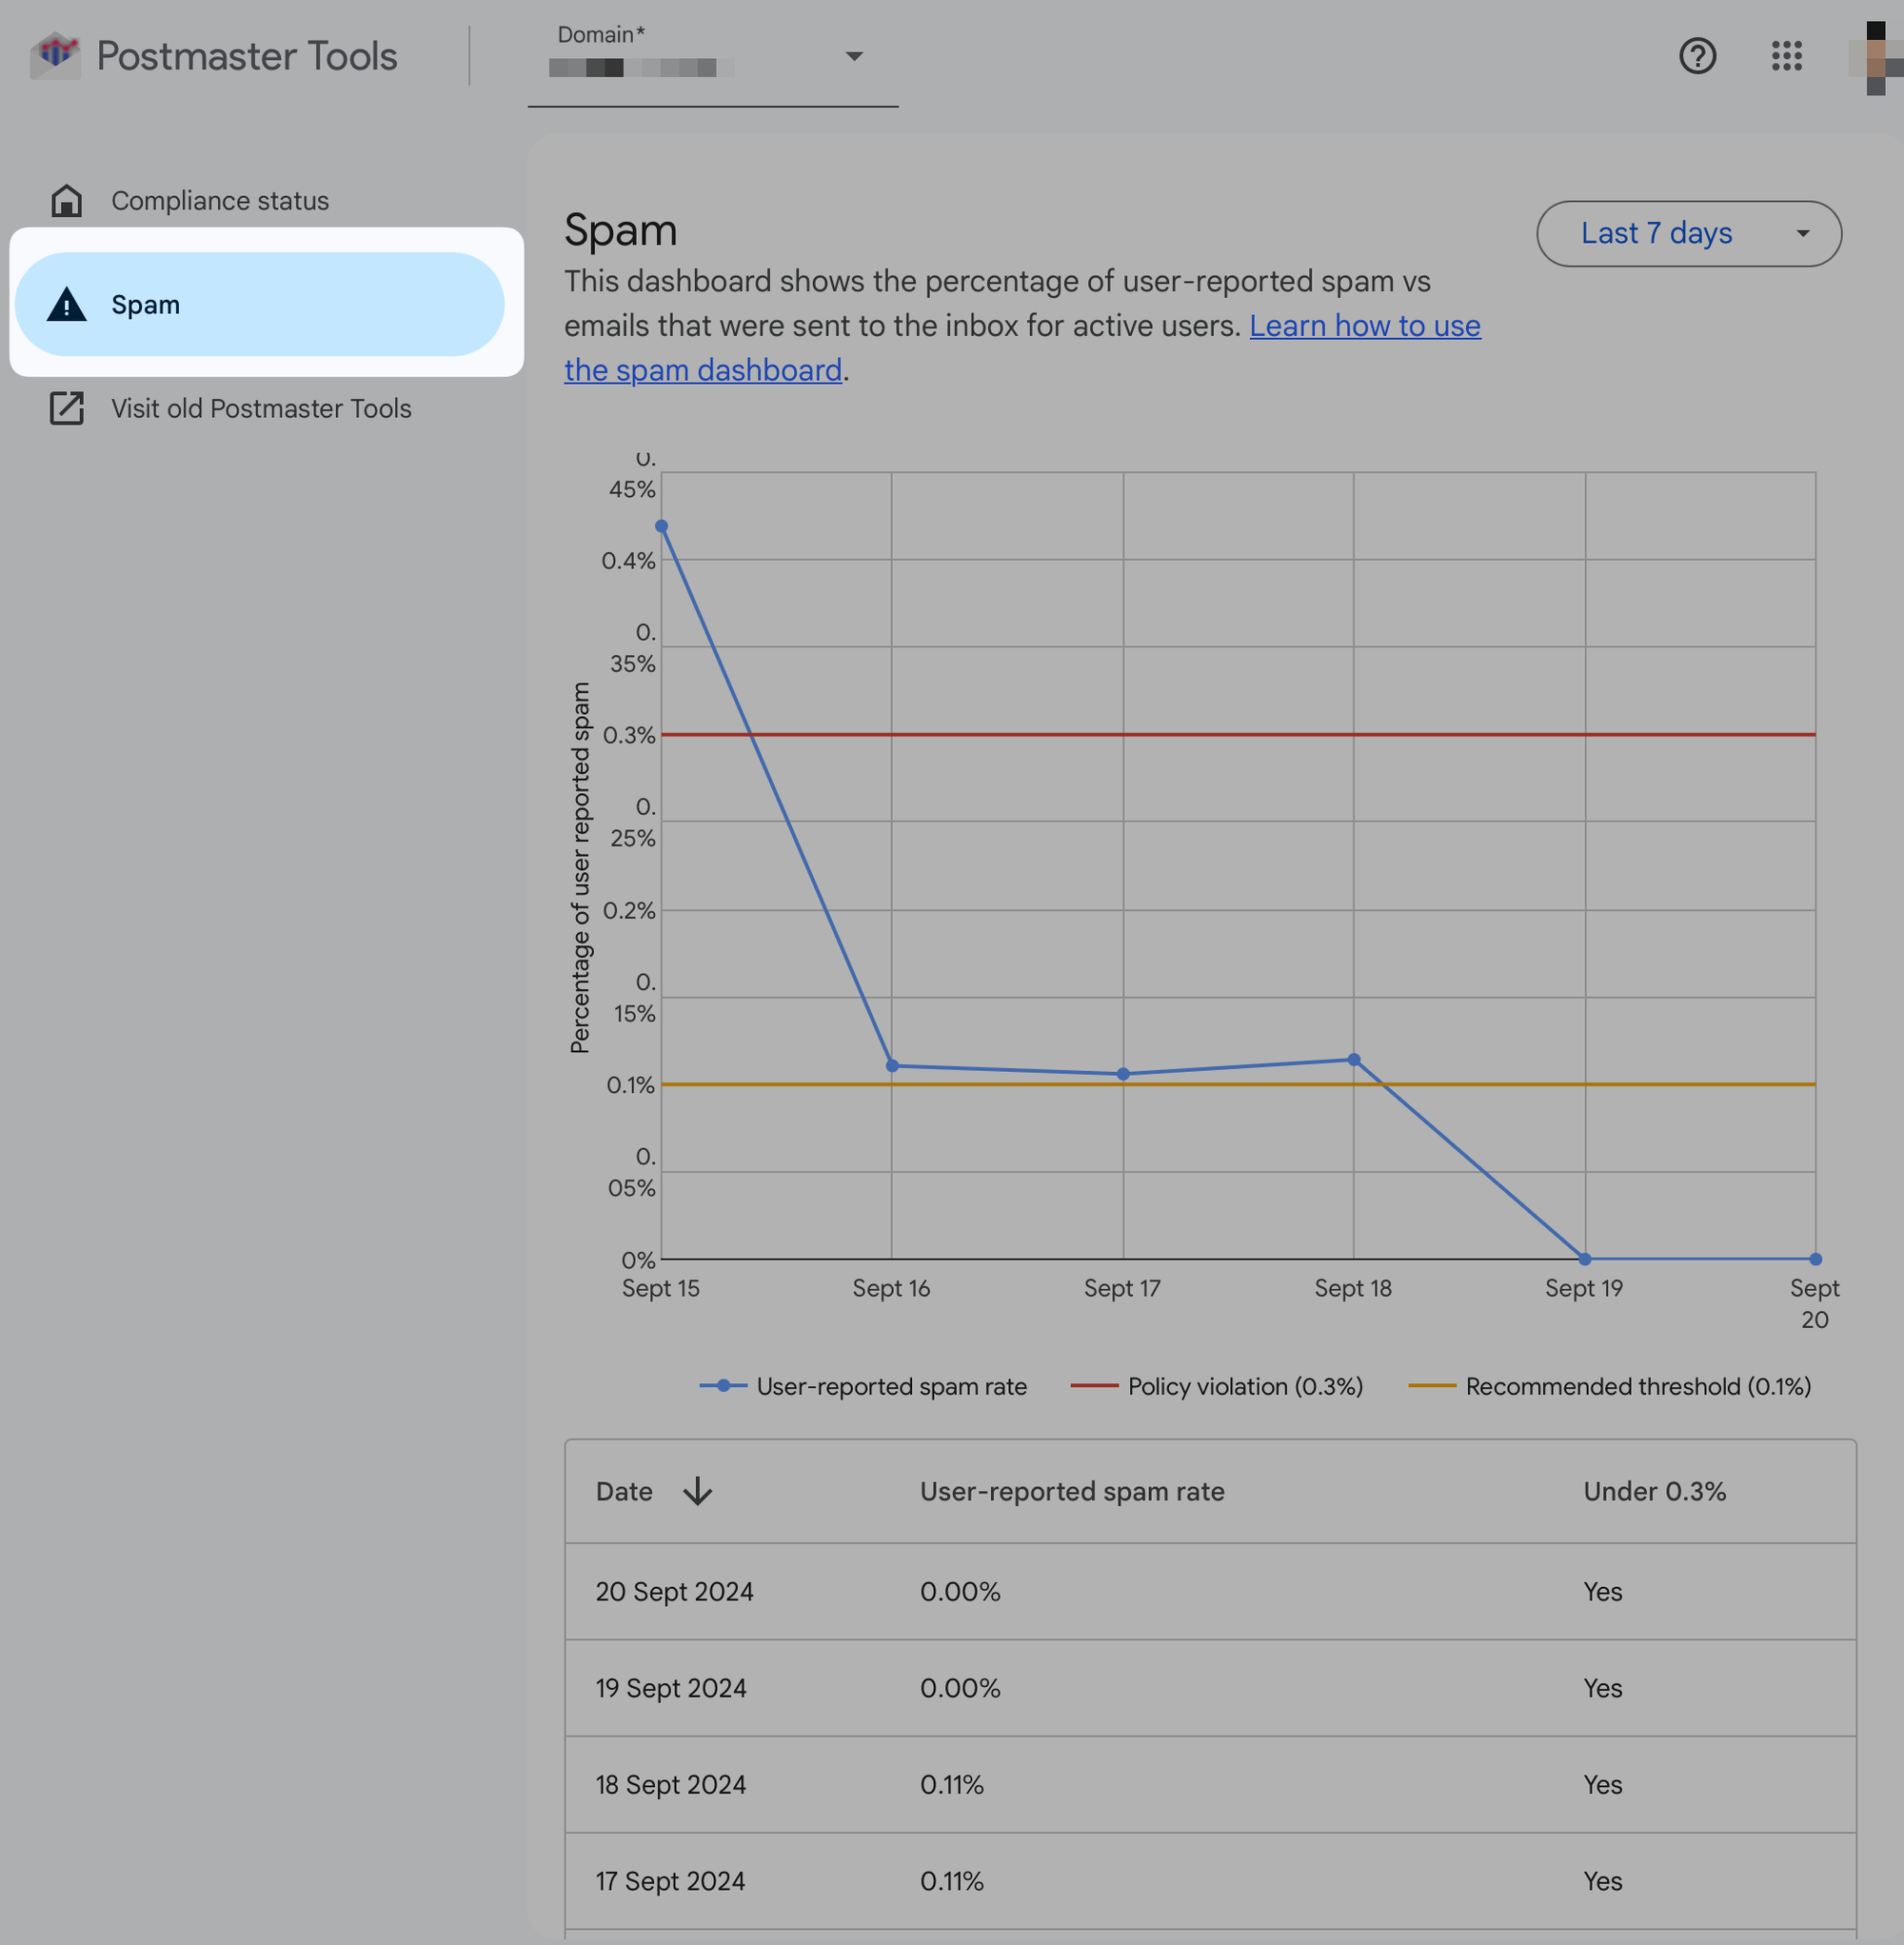Open Visit old Postmaster Tools link

coord(261,408)
